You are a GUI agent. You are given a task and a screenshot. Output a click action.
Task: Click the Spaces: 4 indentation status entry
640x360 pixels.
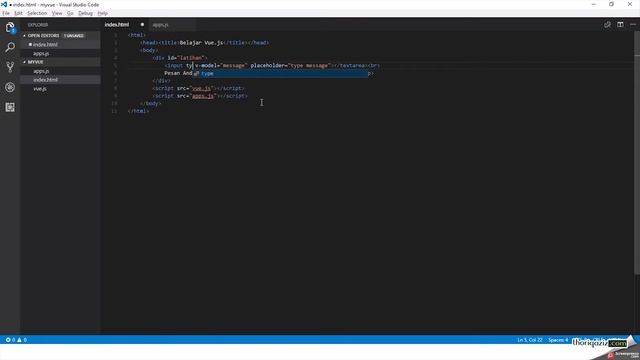558,340
